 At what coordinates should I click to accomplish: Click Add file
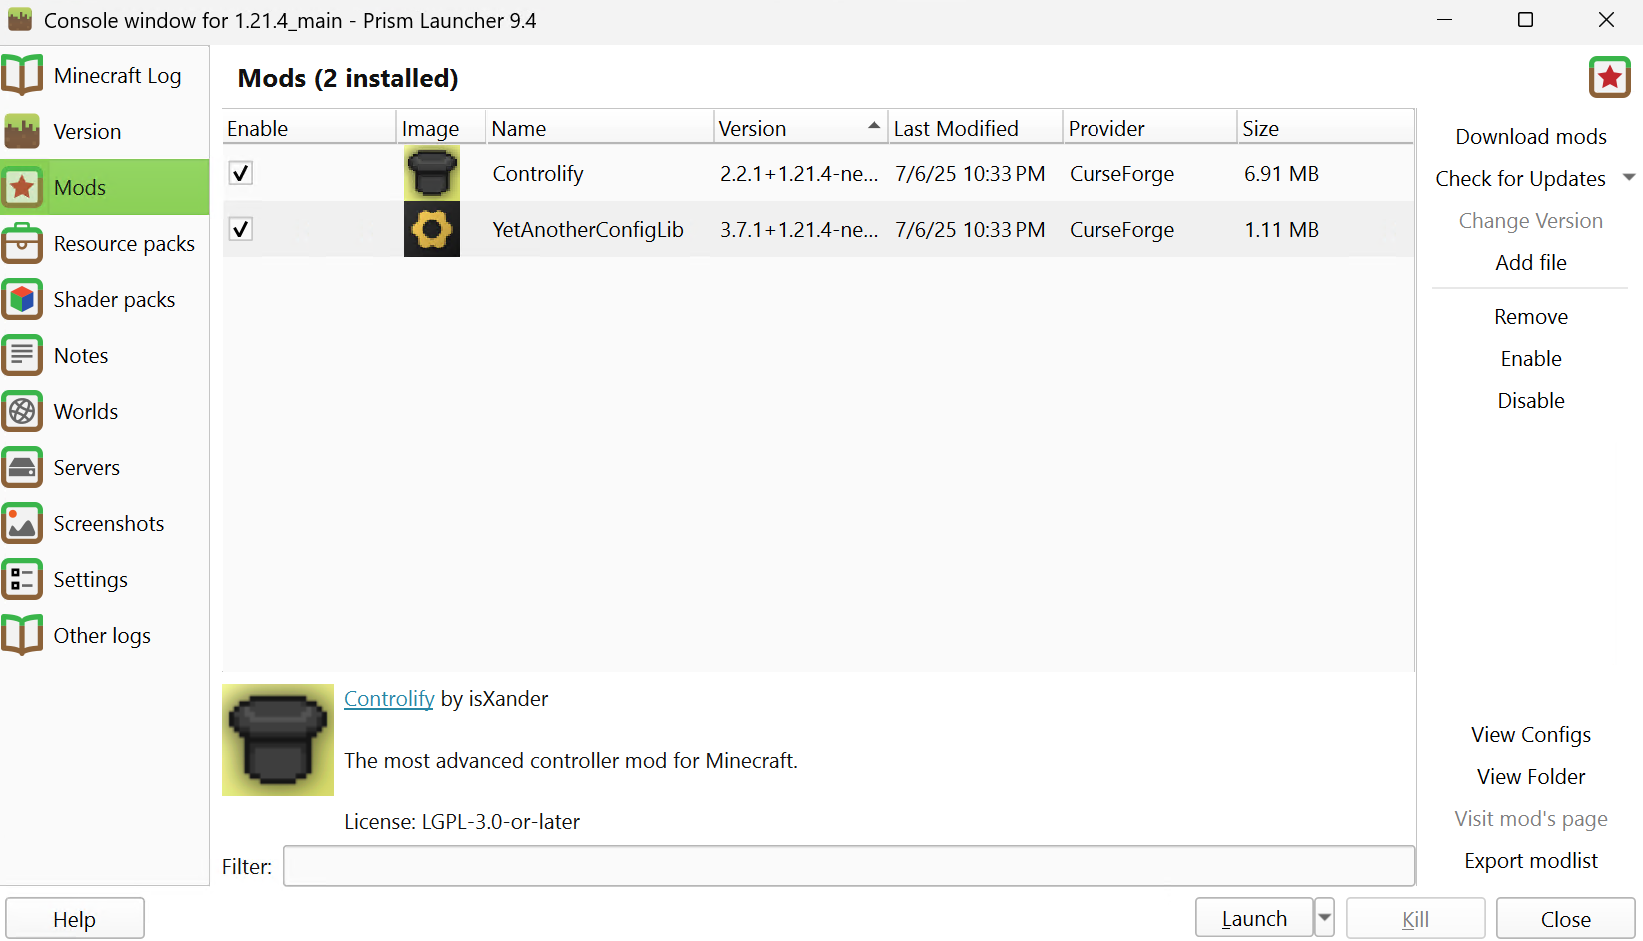pyautogui.click(x=1531, y=262)
